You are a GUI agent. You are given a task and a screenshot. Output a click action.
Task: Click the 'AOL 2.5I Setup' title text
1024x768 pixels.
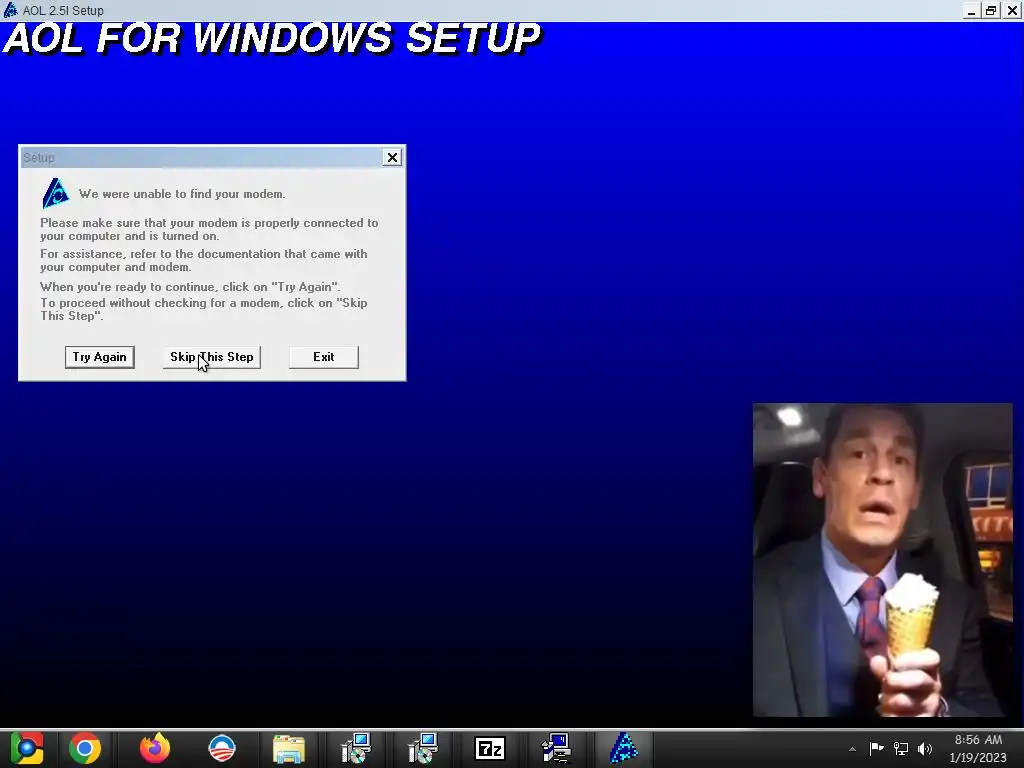point(63,10)
